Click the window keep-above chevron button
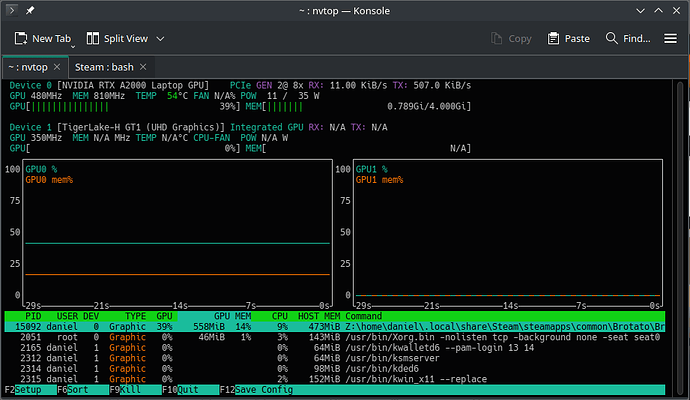This screenshot has width=690, height=400. pyautogui.click(x=658, y=11)
